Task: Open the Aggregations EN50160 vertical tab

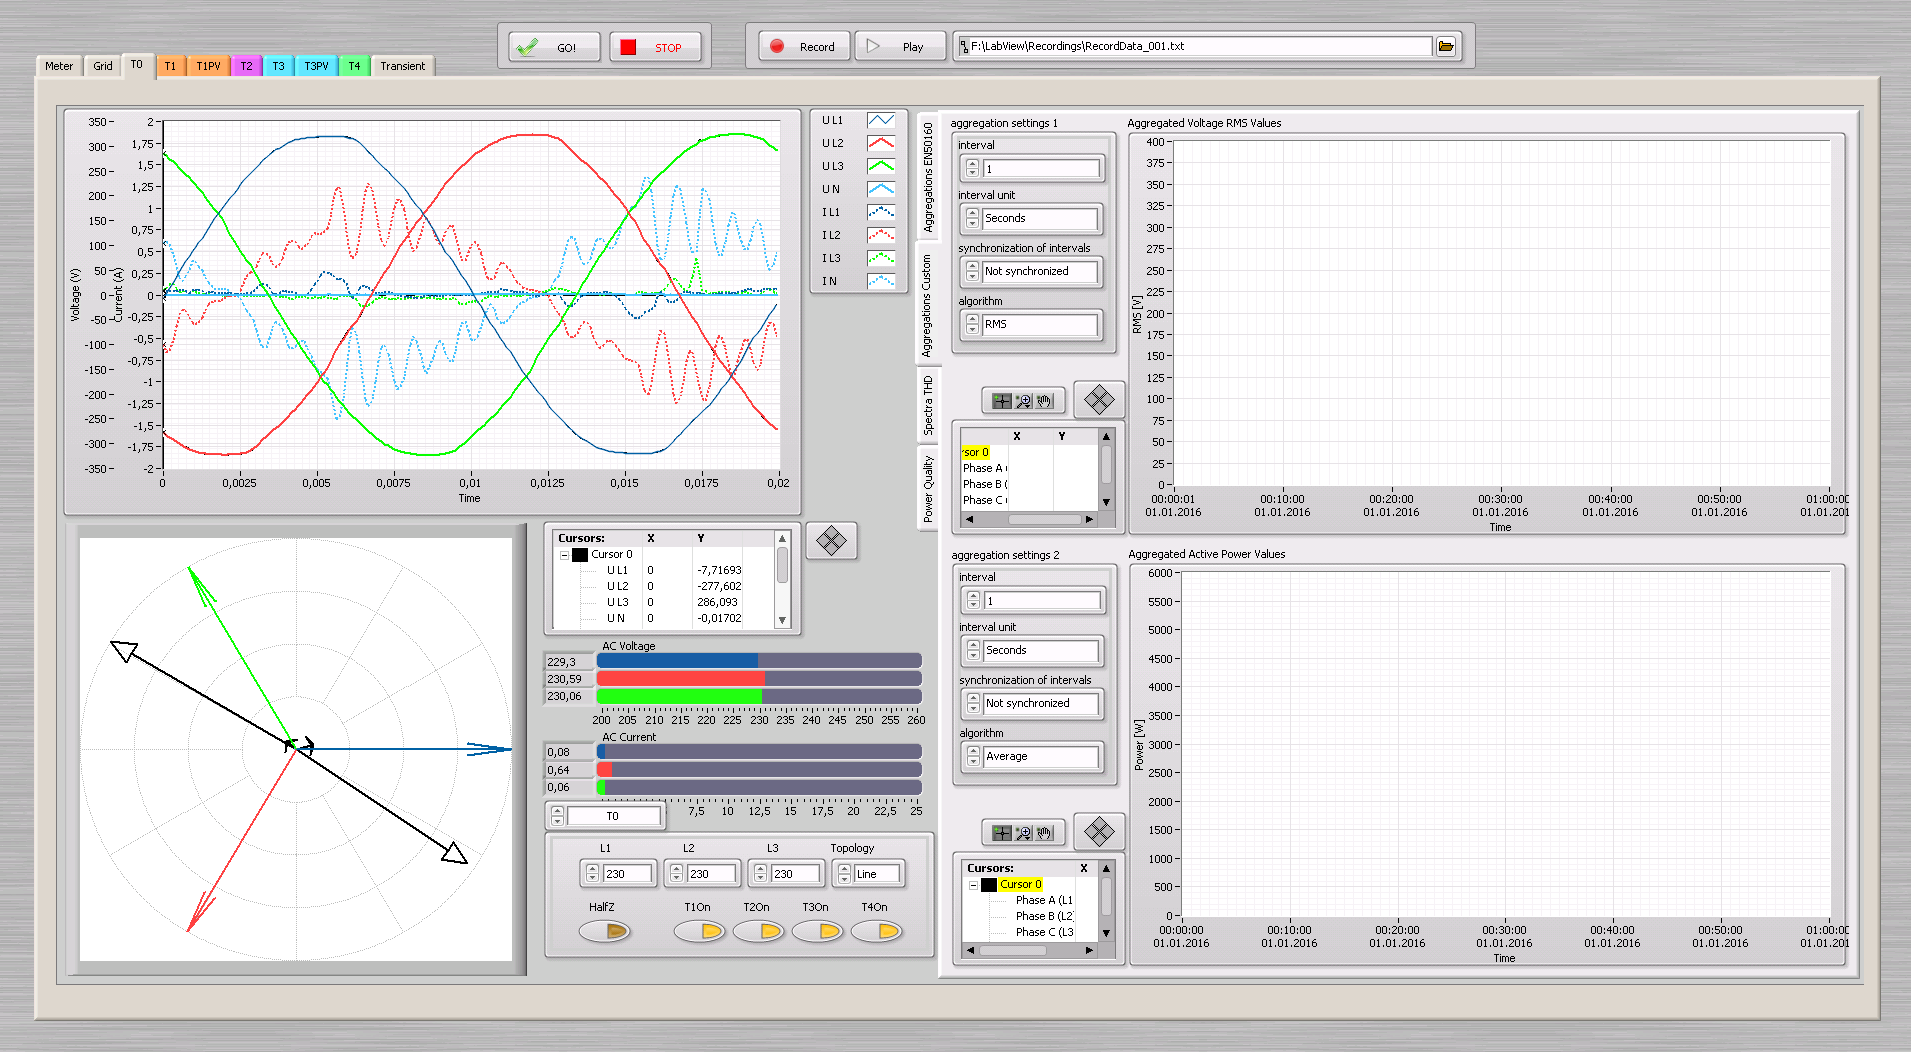Action: 928,176
